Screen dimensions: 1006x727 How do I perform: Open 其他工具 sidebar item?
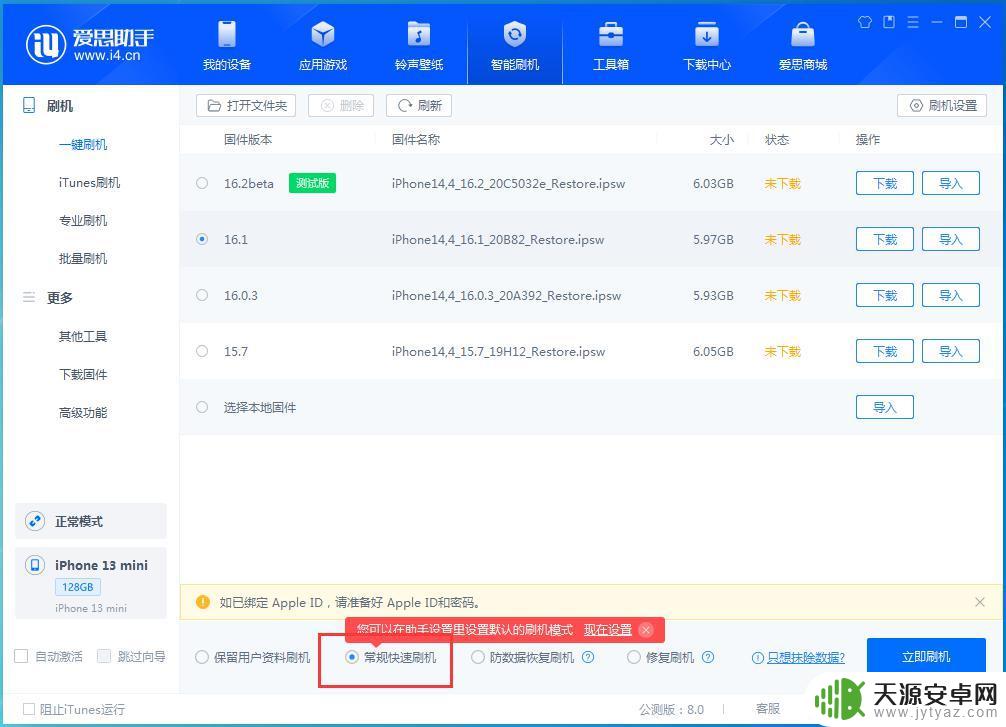pos(83,336)
